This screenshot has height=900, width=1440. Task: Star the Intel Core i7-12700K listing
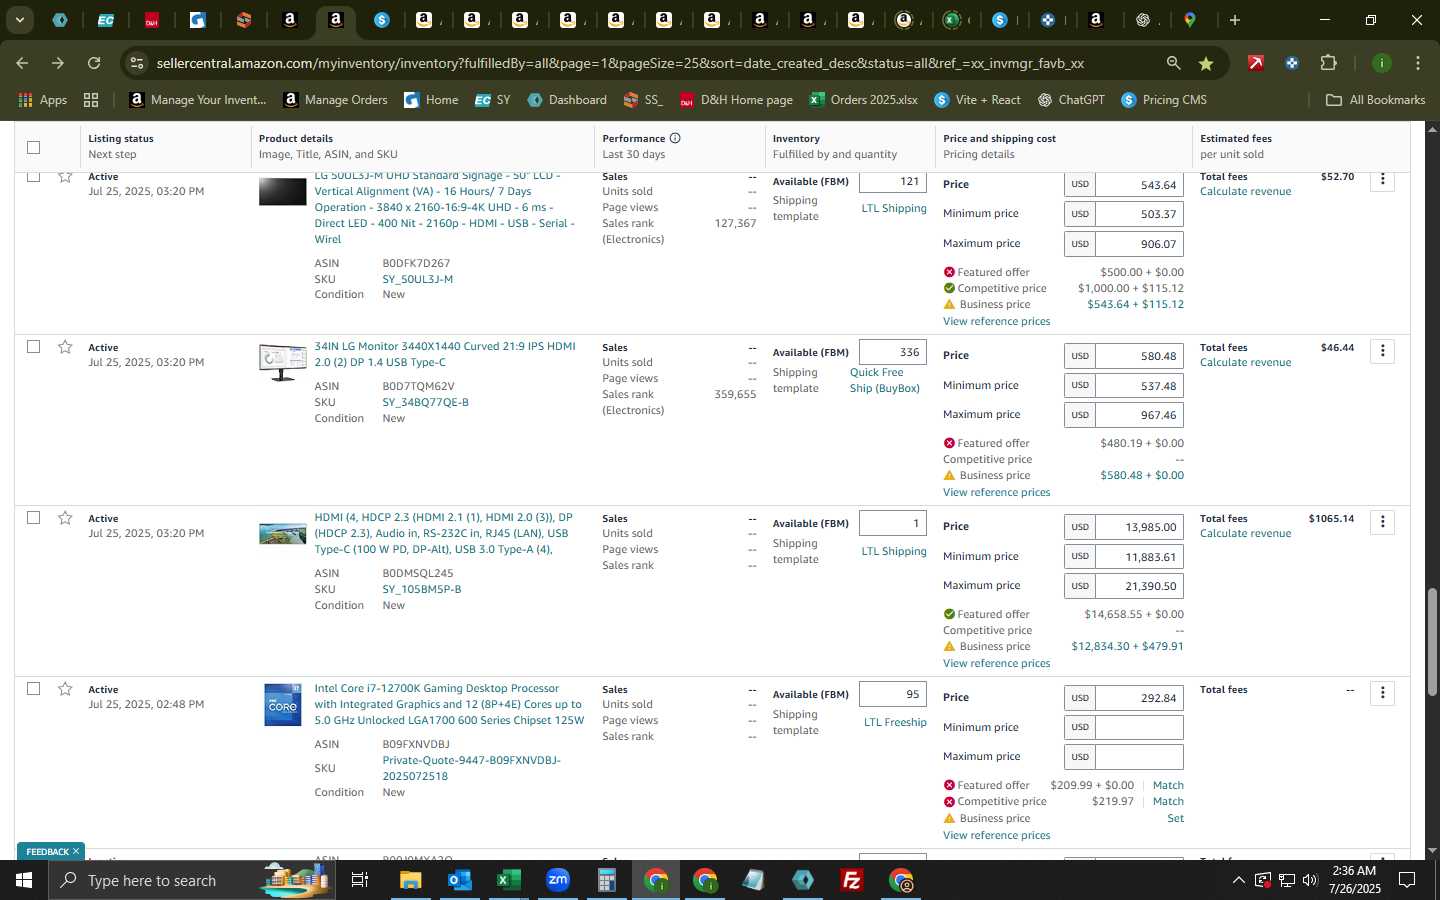click(x=65, y=689)
